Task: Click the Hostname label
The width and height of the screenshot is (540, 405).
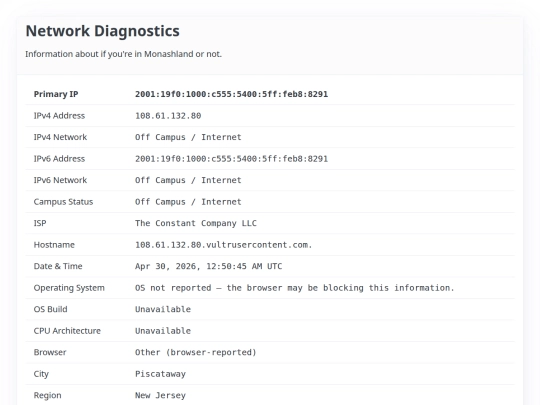Action: click(54, 245)
